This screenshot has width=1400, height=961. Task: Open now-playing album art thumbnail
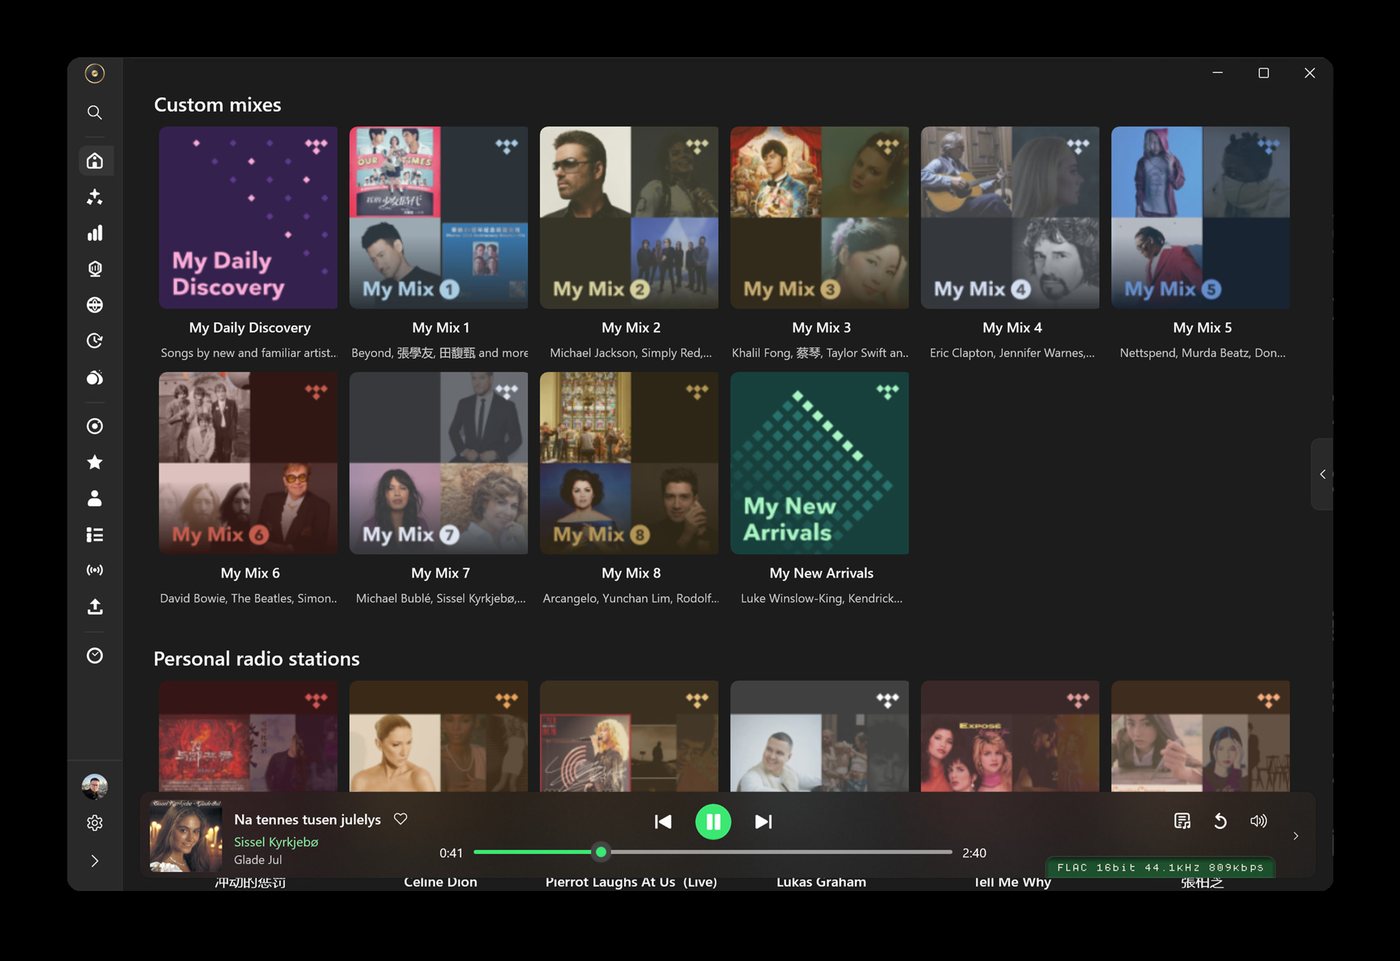[x=186, y=836]
